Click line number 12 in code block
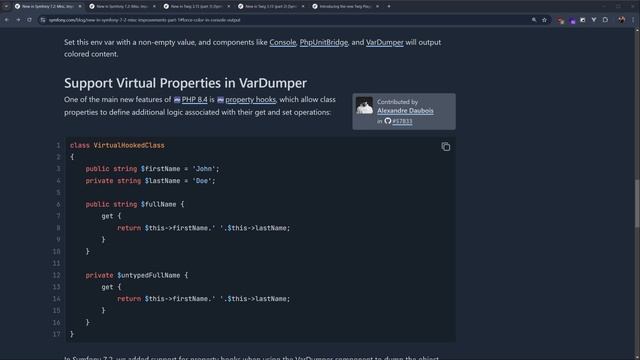The image size is (640, 360). pyautogui.click(x=56, y=275)
